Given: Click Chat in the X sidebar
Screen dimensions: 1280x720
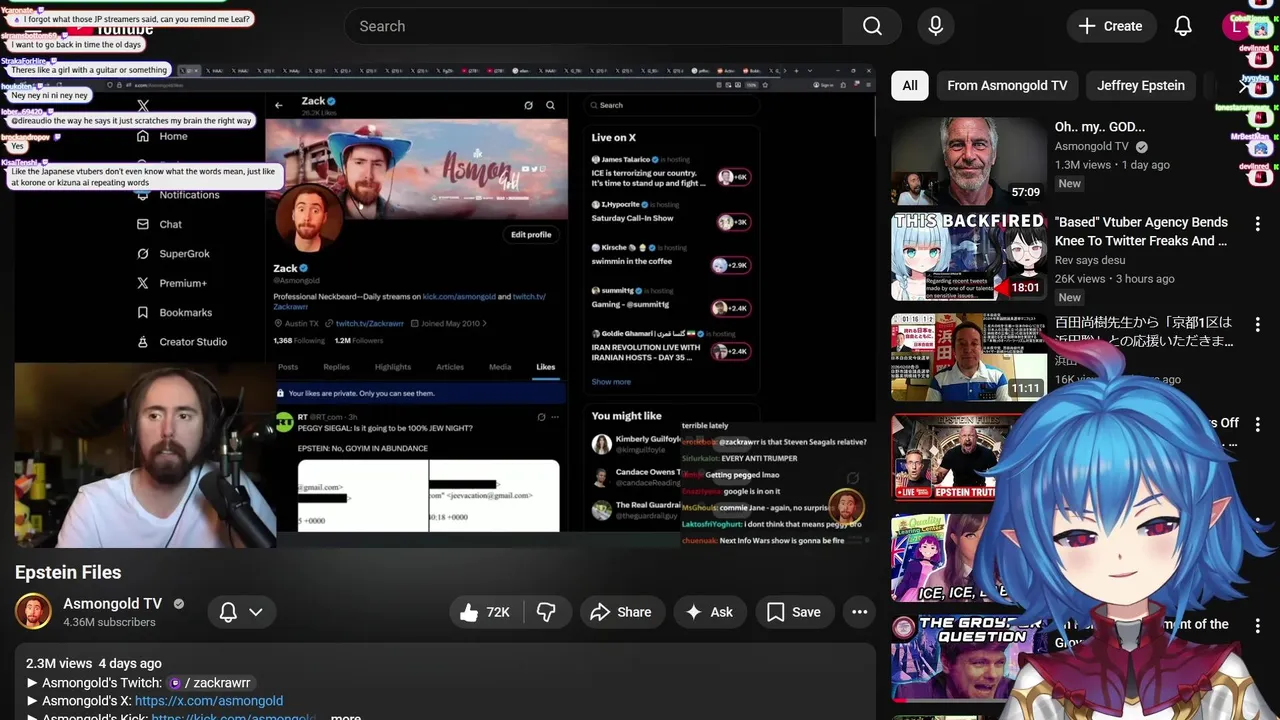Looking at the screenshot, I should coord(159,224).
